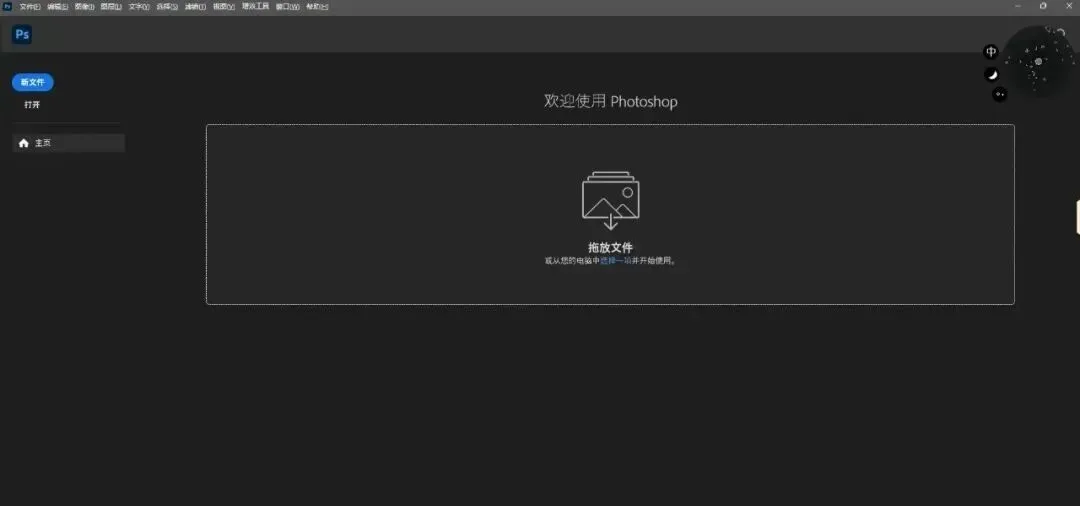This screenshot has width=1080, height=506.
Task: Toggle the 中 input language floating icon
Action: pyautogui.click(x=990, y=52)
